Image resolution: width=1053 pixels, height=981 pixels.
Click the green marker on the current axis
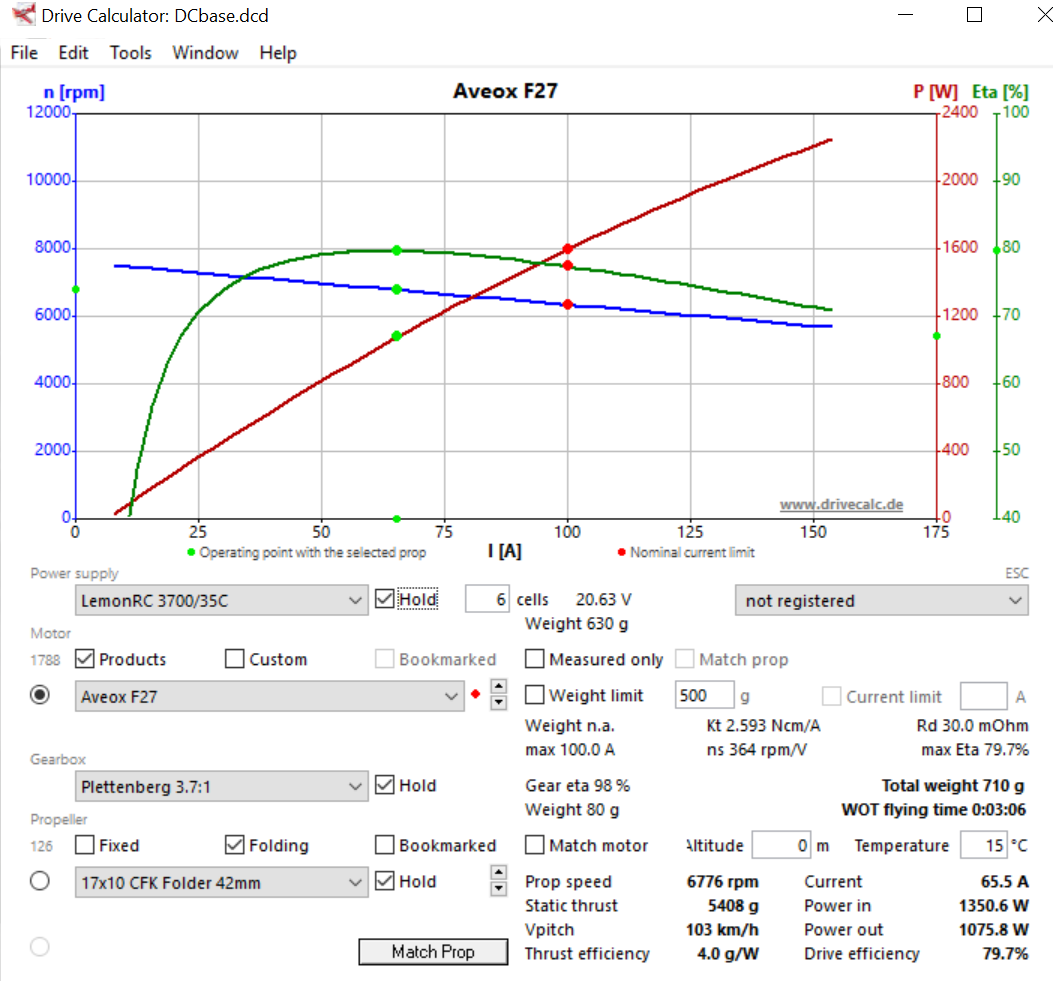coord(396,518)
